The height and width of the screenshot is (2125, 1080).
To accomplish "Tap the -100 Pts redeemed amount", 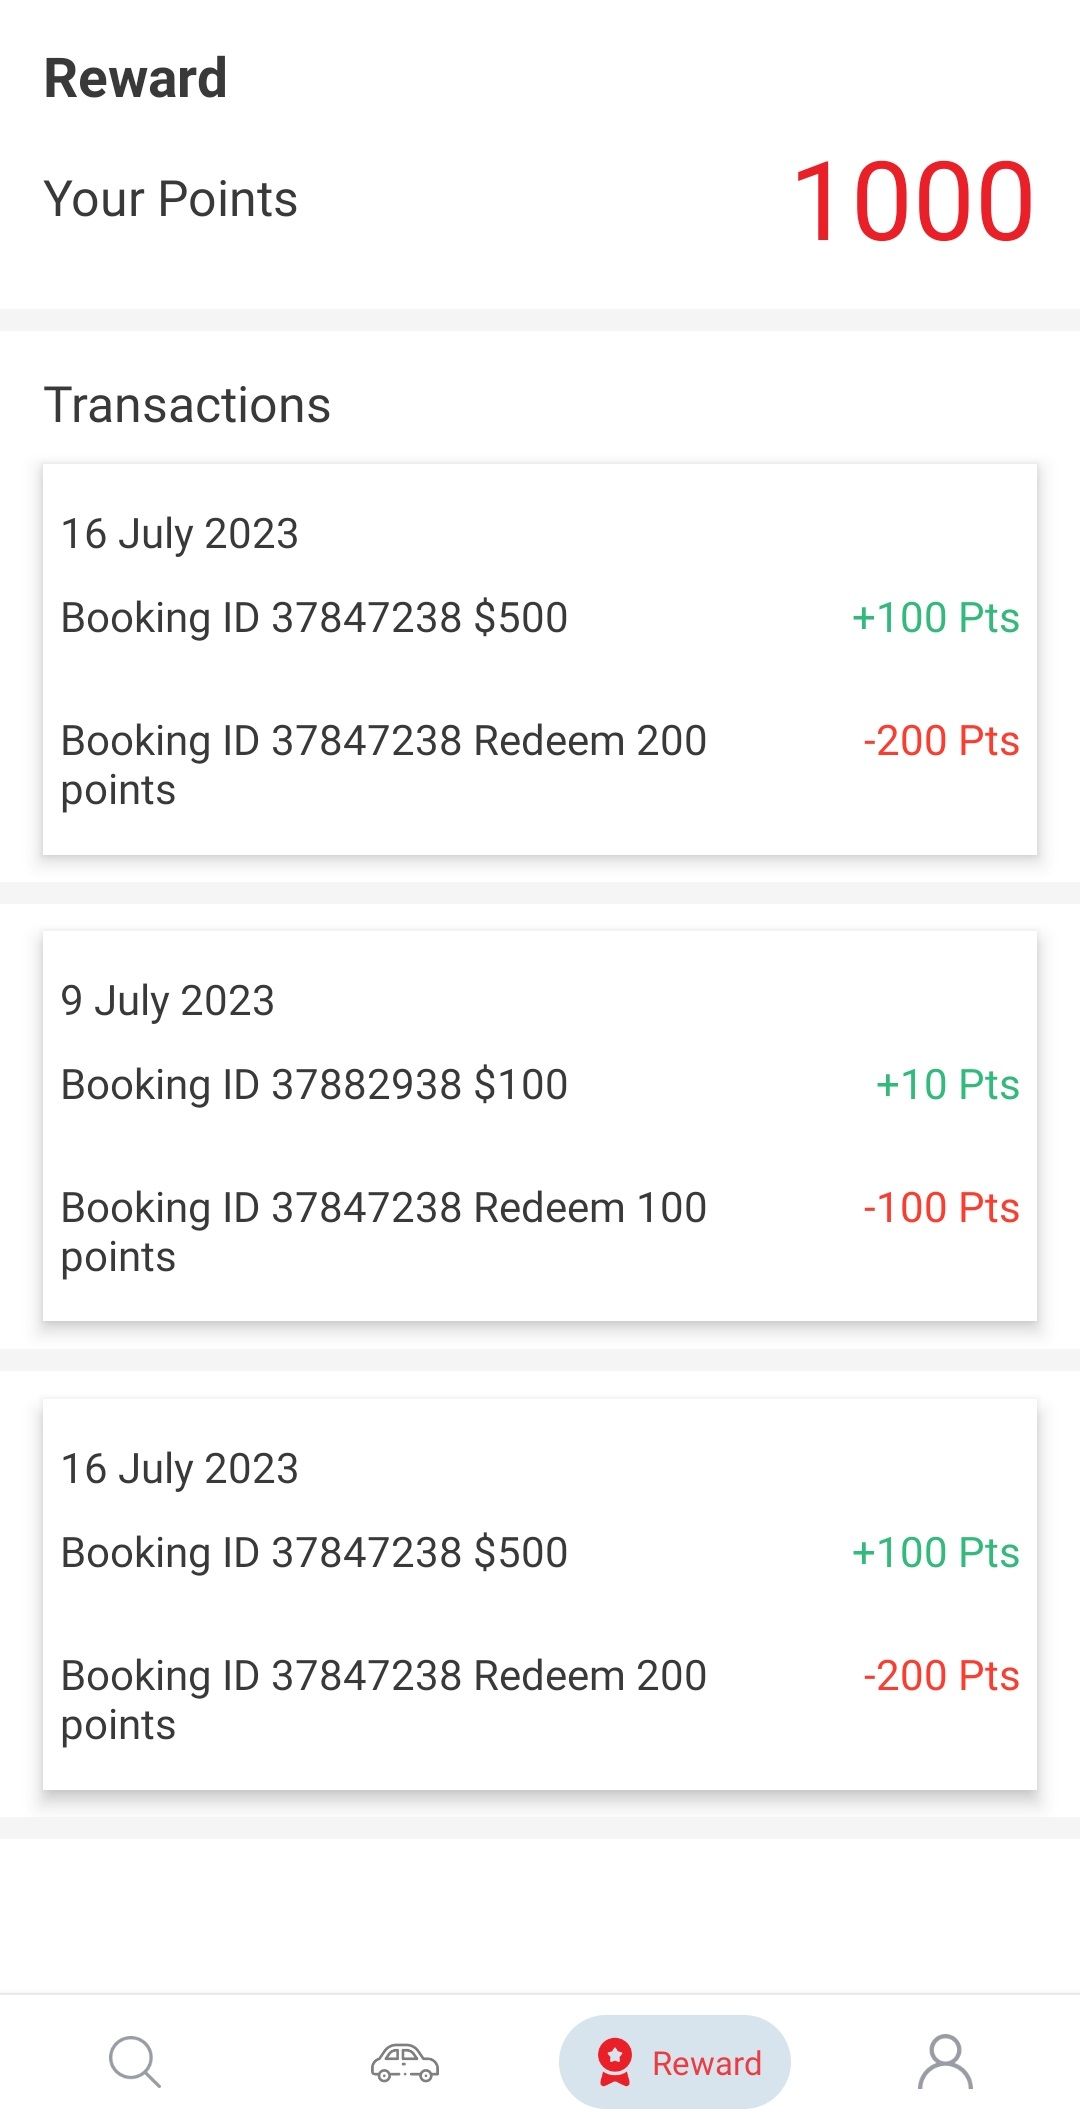I will 941,1208.
